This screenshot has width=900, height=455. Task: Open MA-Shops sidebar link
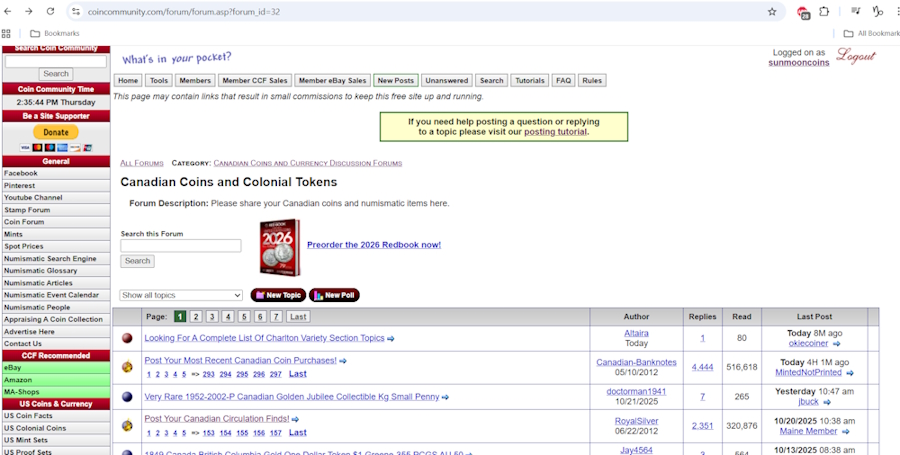56,392
